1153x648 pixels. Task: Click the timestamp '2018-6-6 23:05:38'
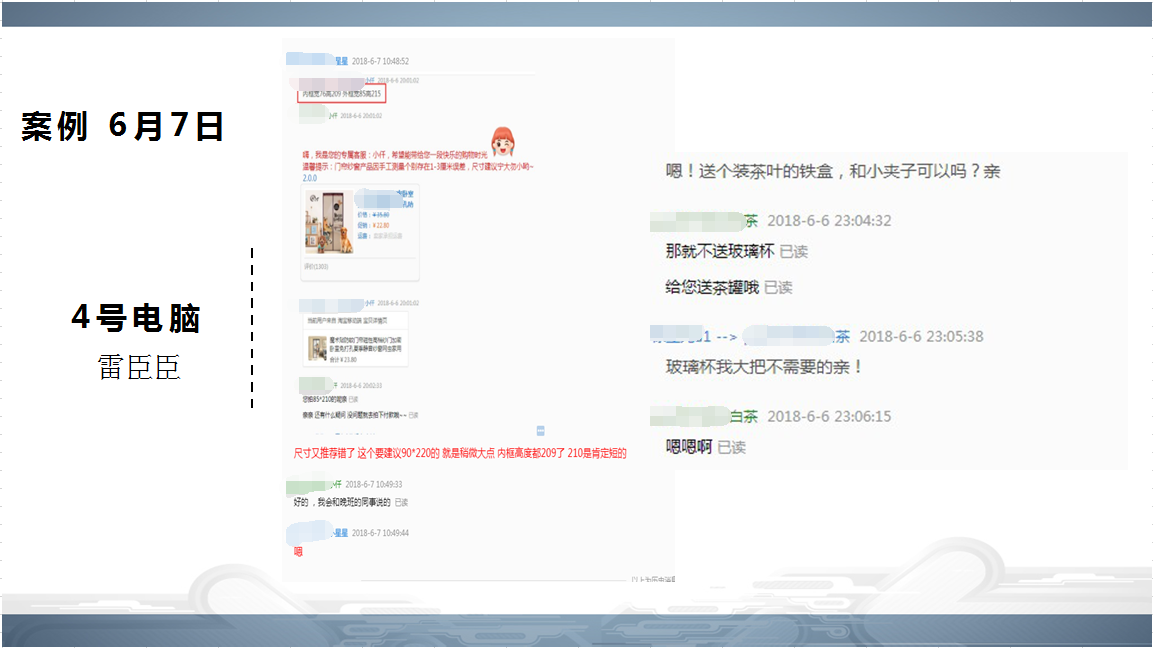coord(921,336)
